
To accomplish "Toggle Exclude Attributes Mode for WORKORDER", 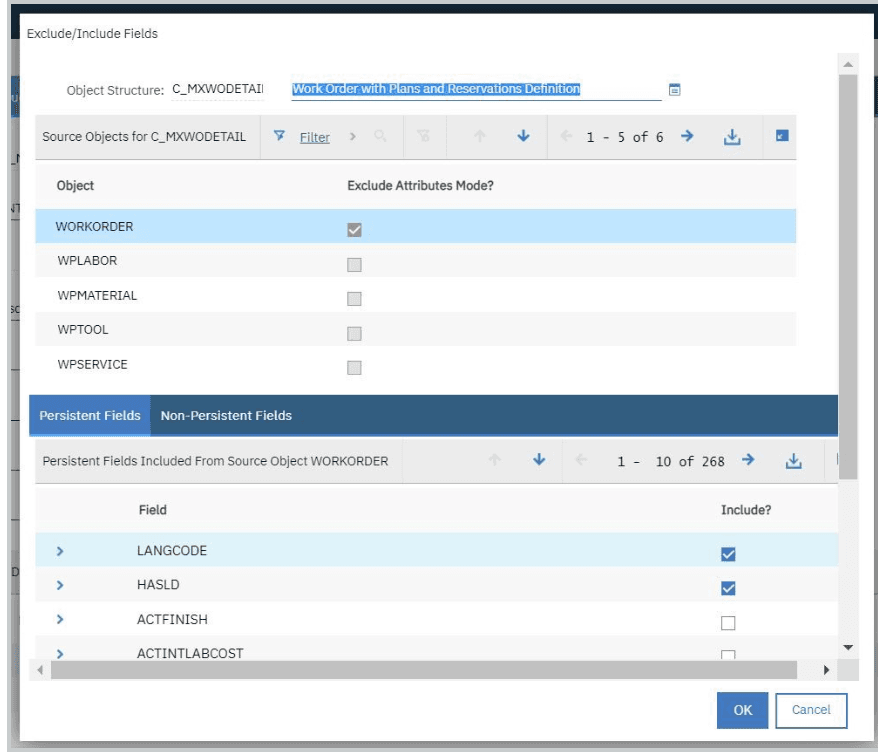I will coord(354,230).
